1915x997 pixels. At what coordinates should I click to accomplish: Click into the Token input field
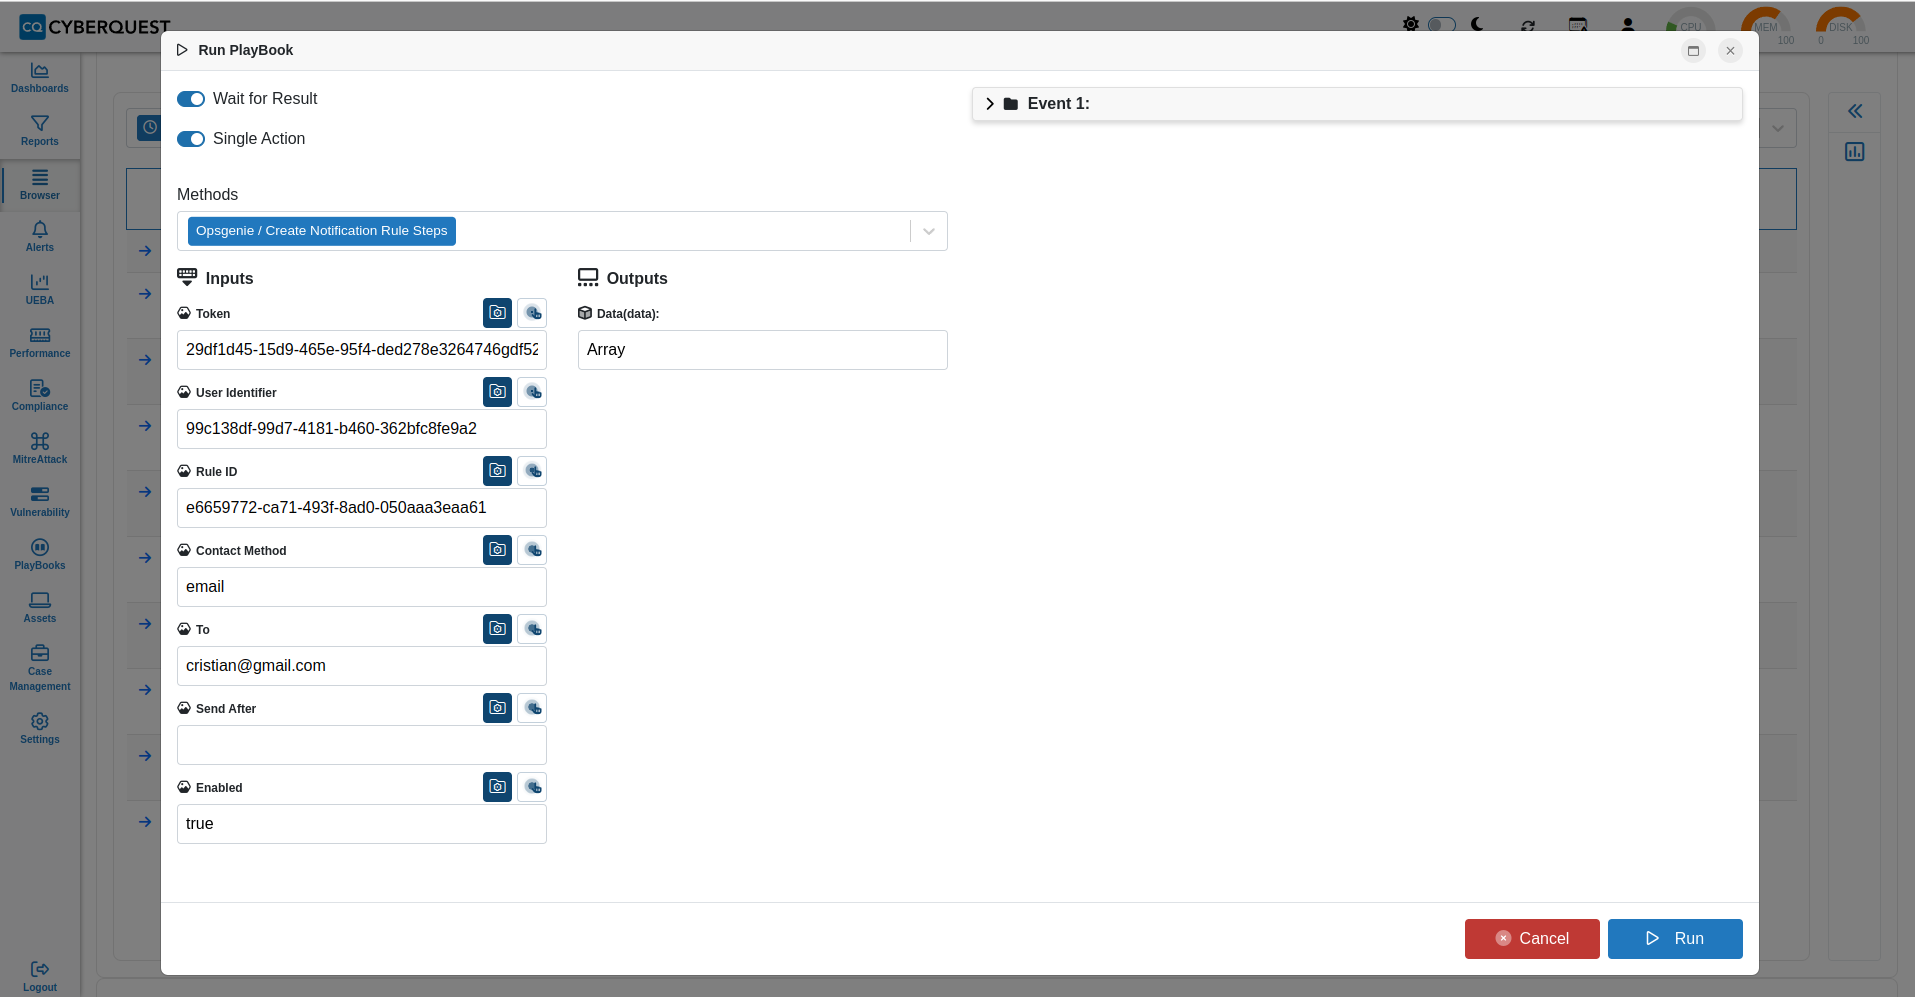(x=362, y=350)
